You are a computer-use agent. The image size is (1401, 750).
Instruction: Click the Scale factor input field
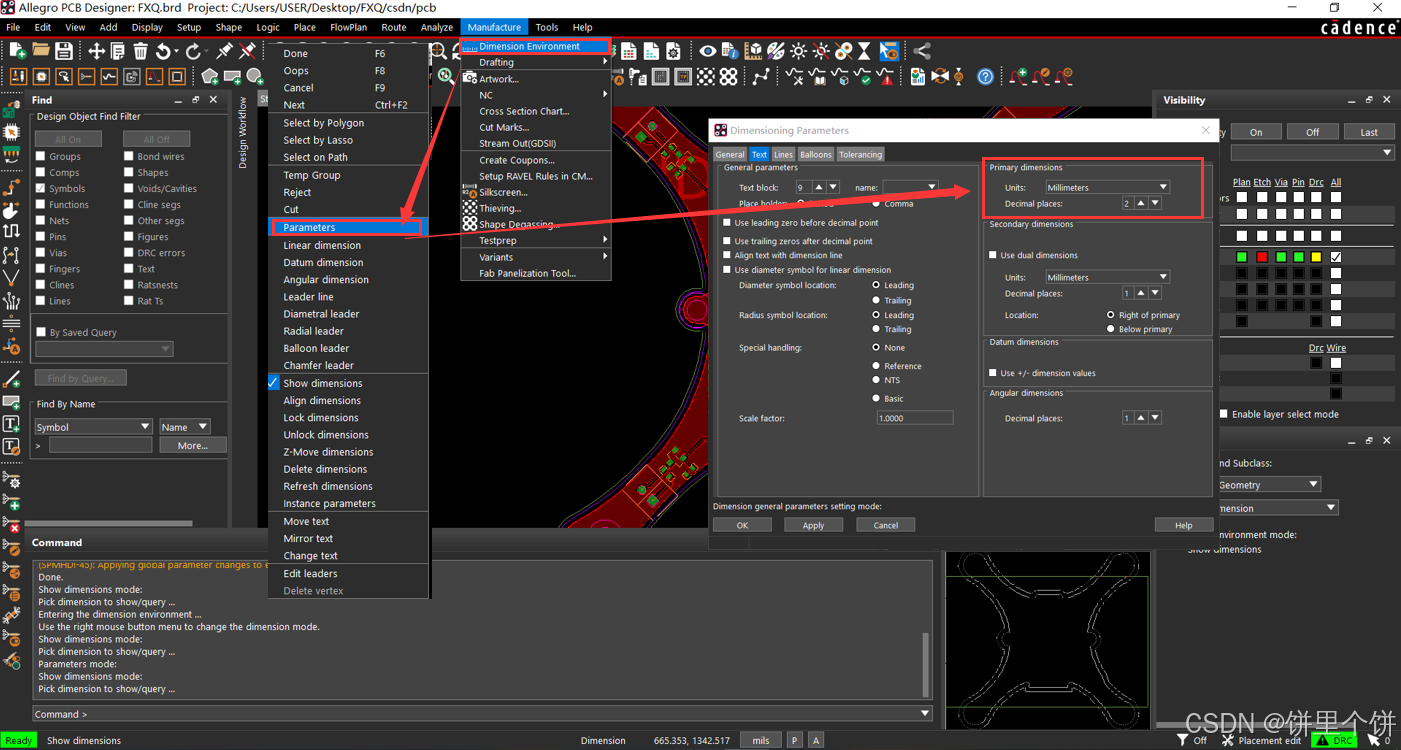[x=914, y=418]
